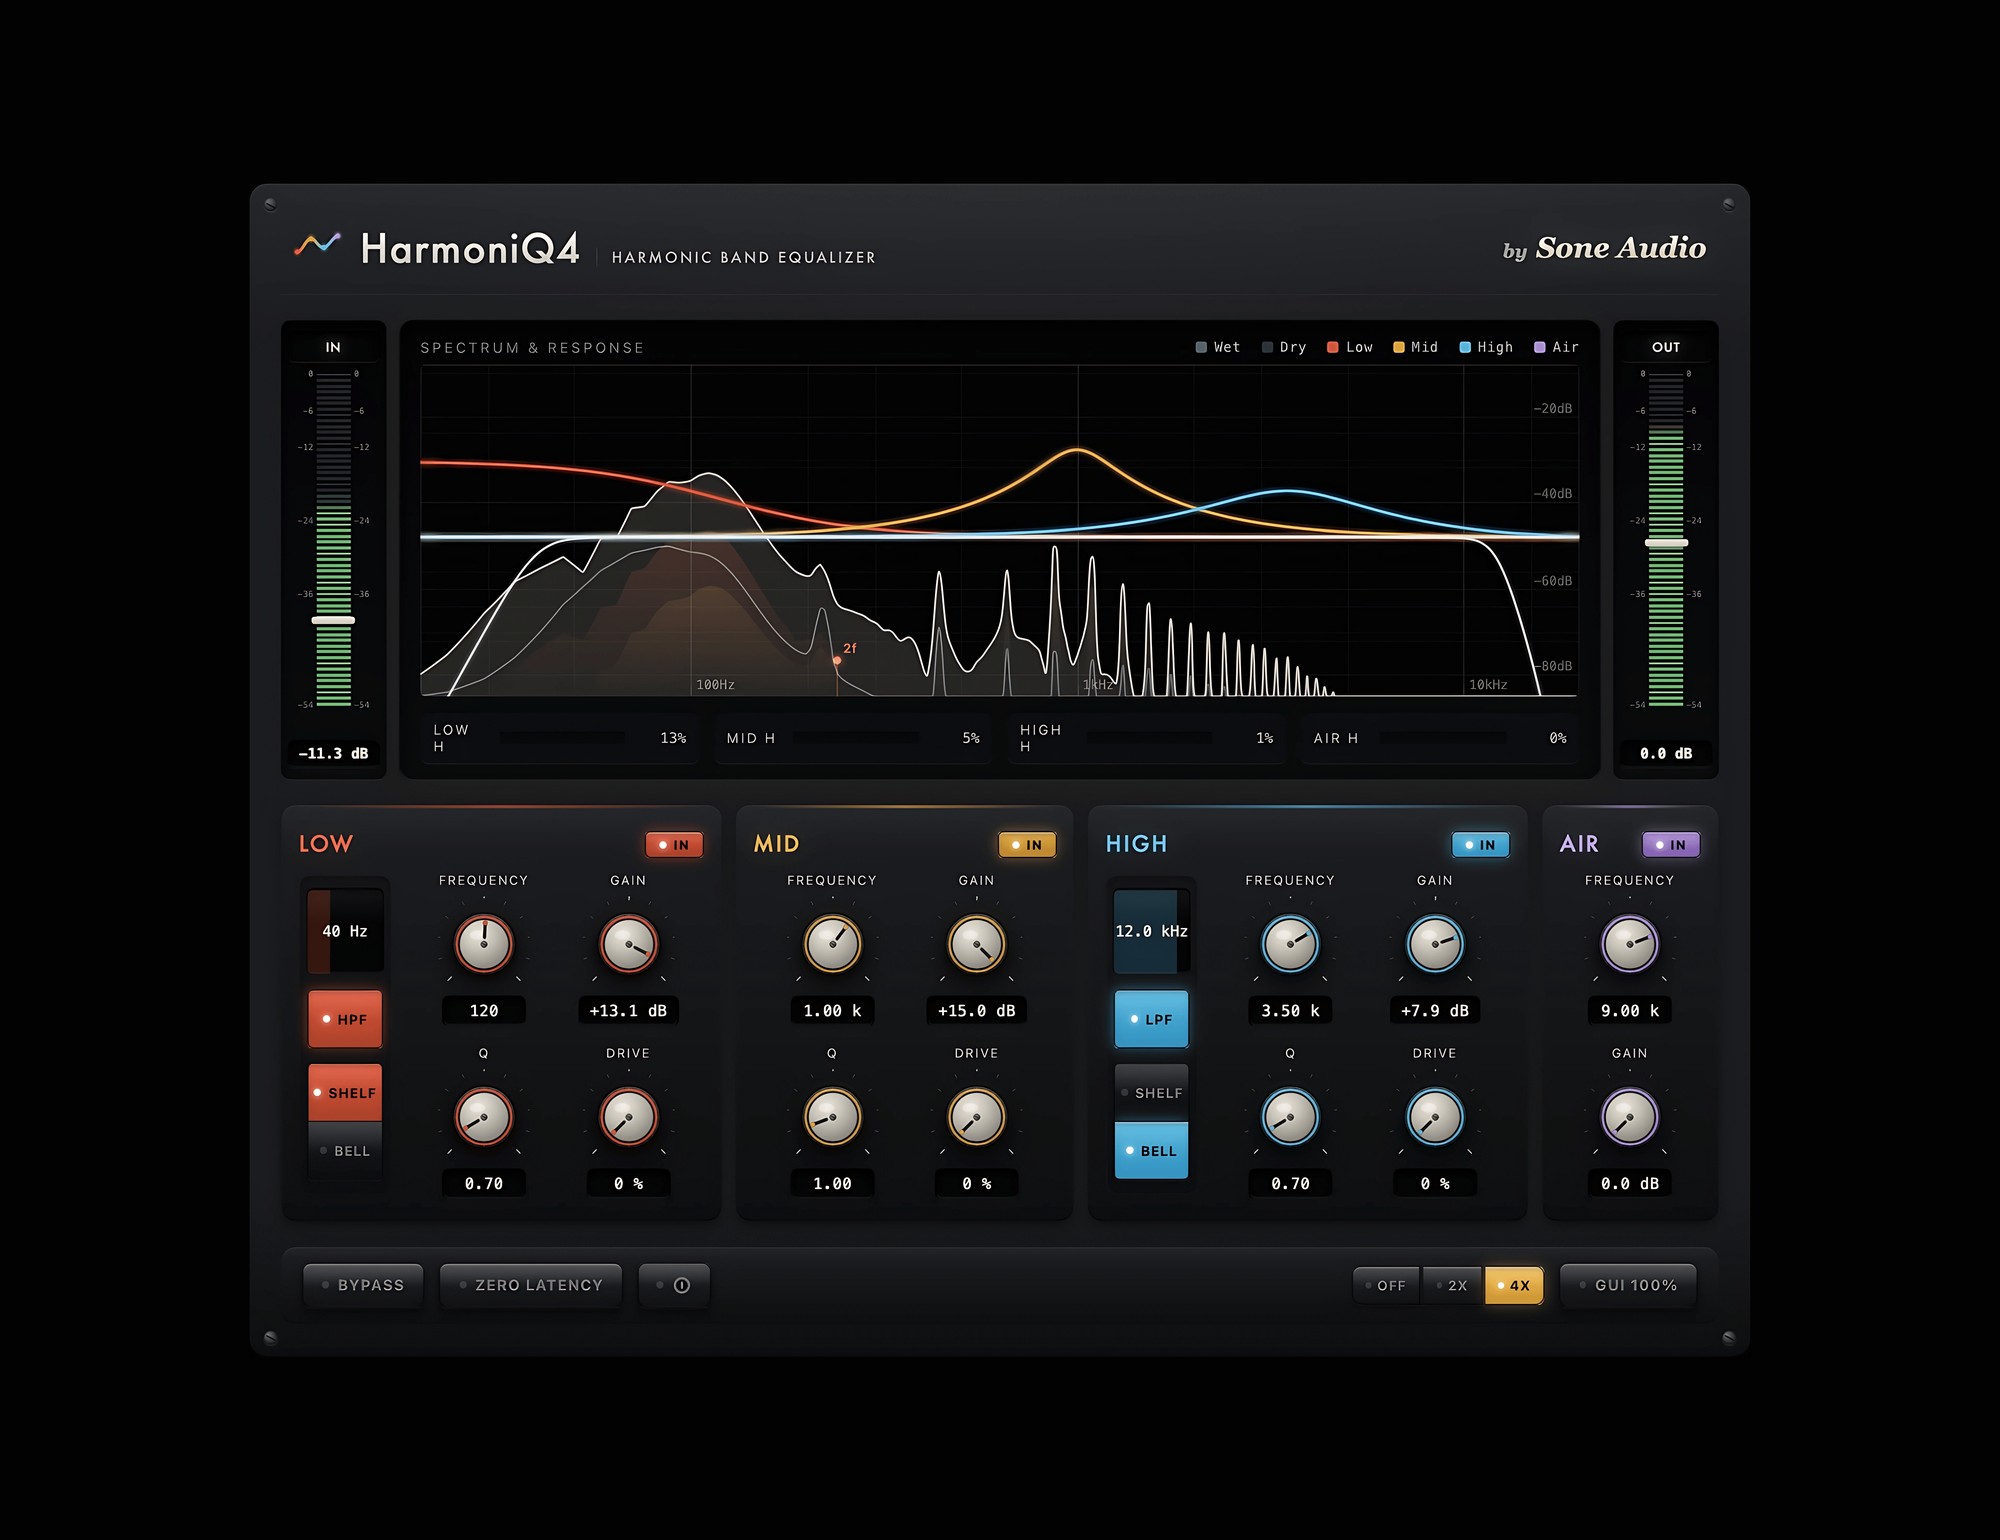This screenshot has height=1540, width=2000.
Task: Click the AIR band Gain knob
Action: point(1630,1116)
